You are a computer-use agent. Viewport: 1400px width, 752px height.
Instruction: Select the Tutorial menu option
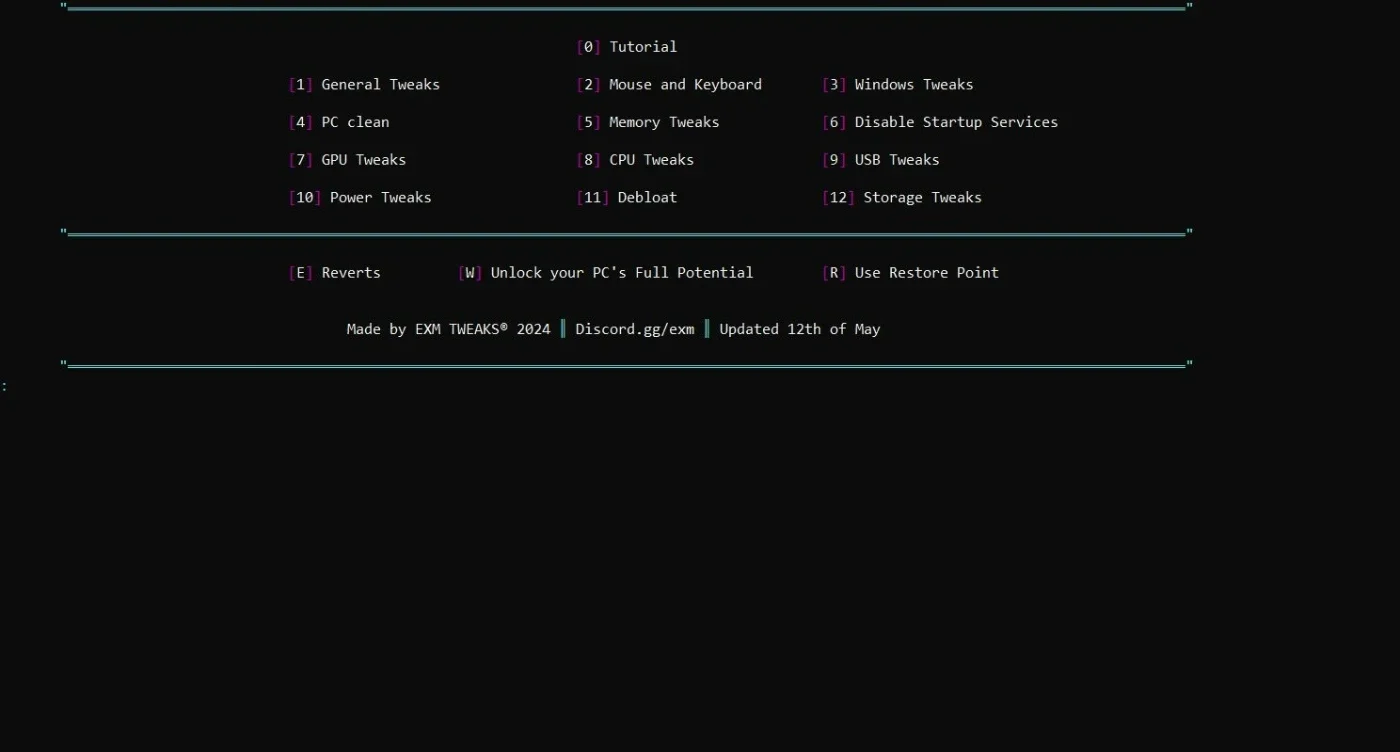coord(627,47)
